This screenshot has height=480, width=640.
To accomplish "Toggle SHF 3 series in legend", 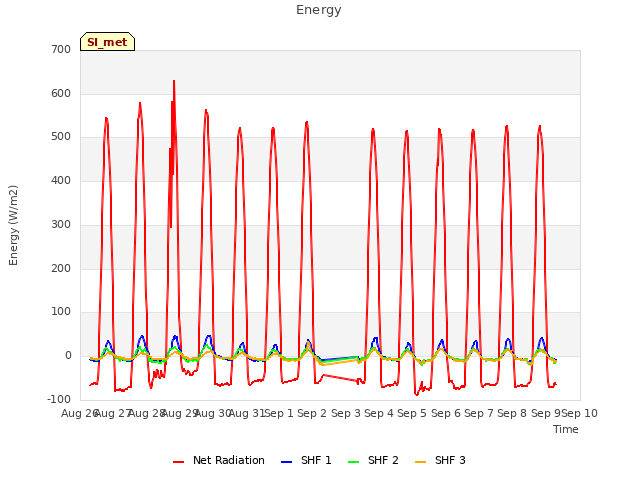I will (x=440, y=460).
